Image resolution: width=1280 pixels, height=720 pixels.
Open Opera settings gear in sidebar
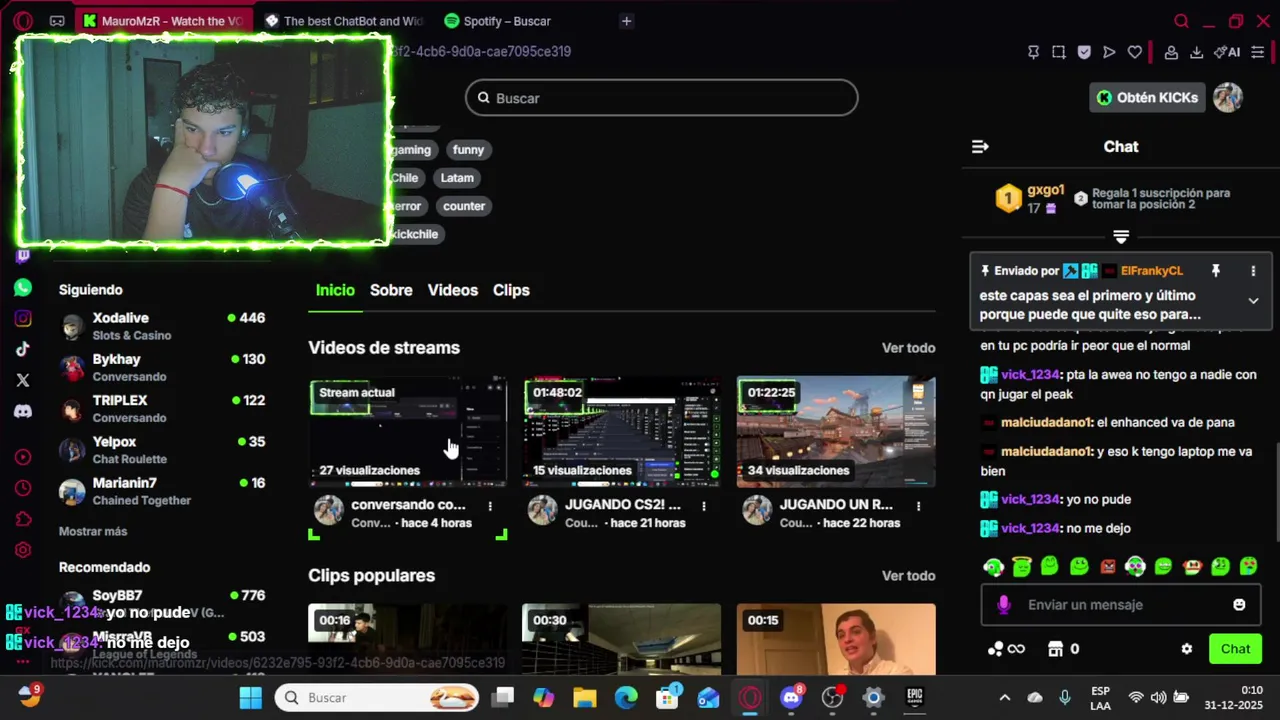(x=23, y=550)
